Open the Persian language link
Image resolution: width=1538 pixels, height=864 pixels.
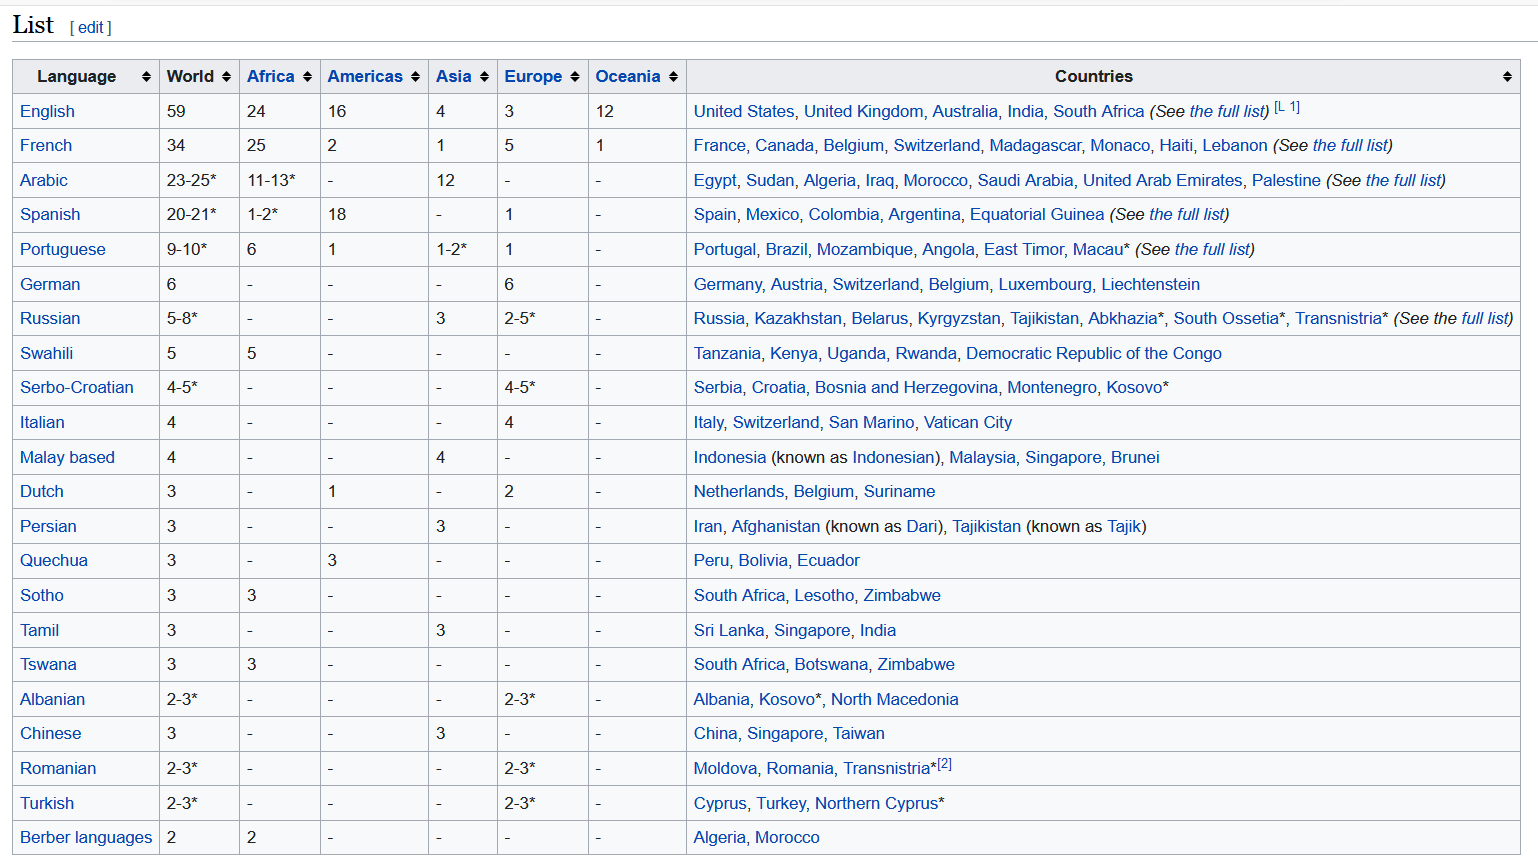pos(48,526)
